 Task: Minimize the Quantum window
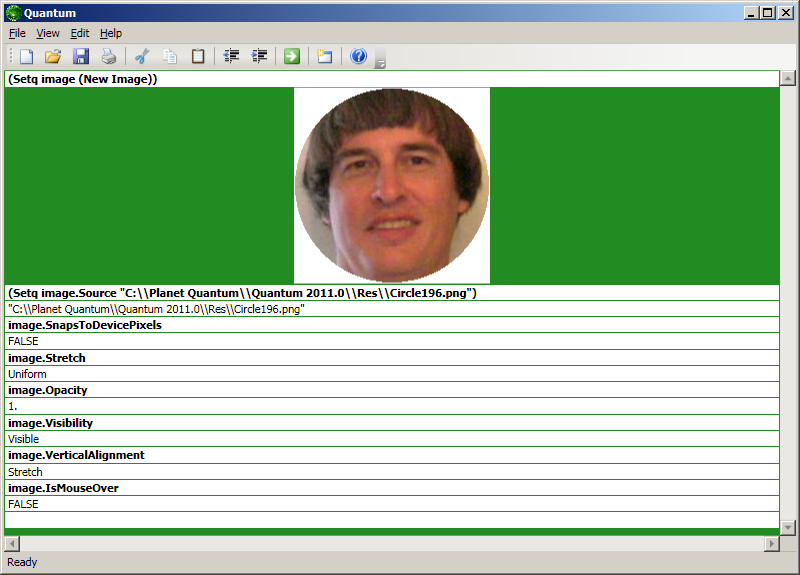(x=751, y=13)
